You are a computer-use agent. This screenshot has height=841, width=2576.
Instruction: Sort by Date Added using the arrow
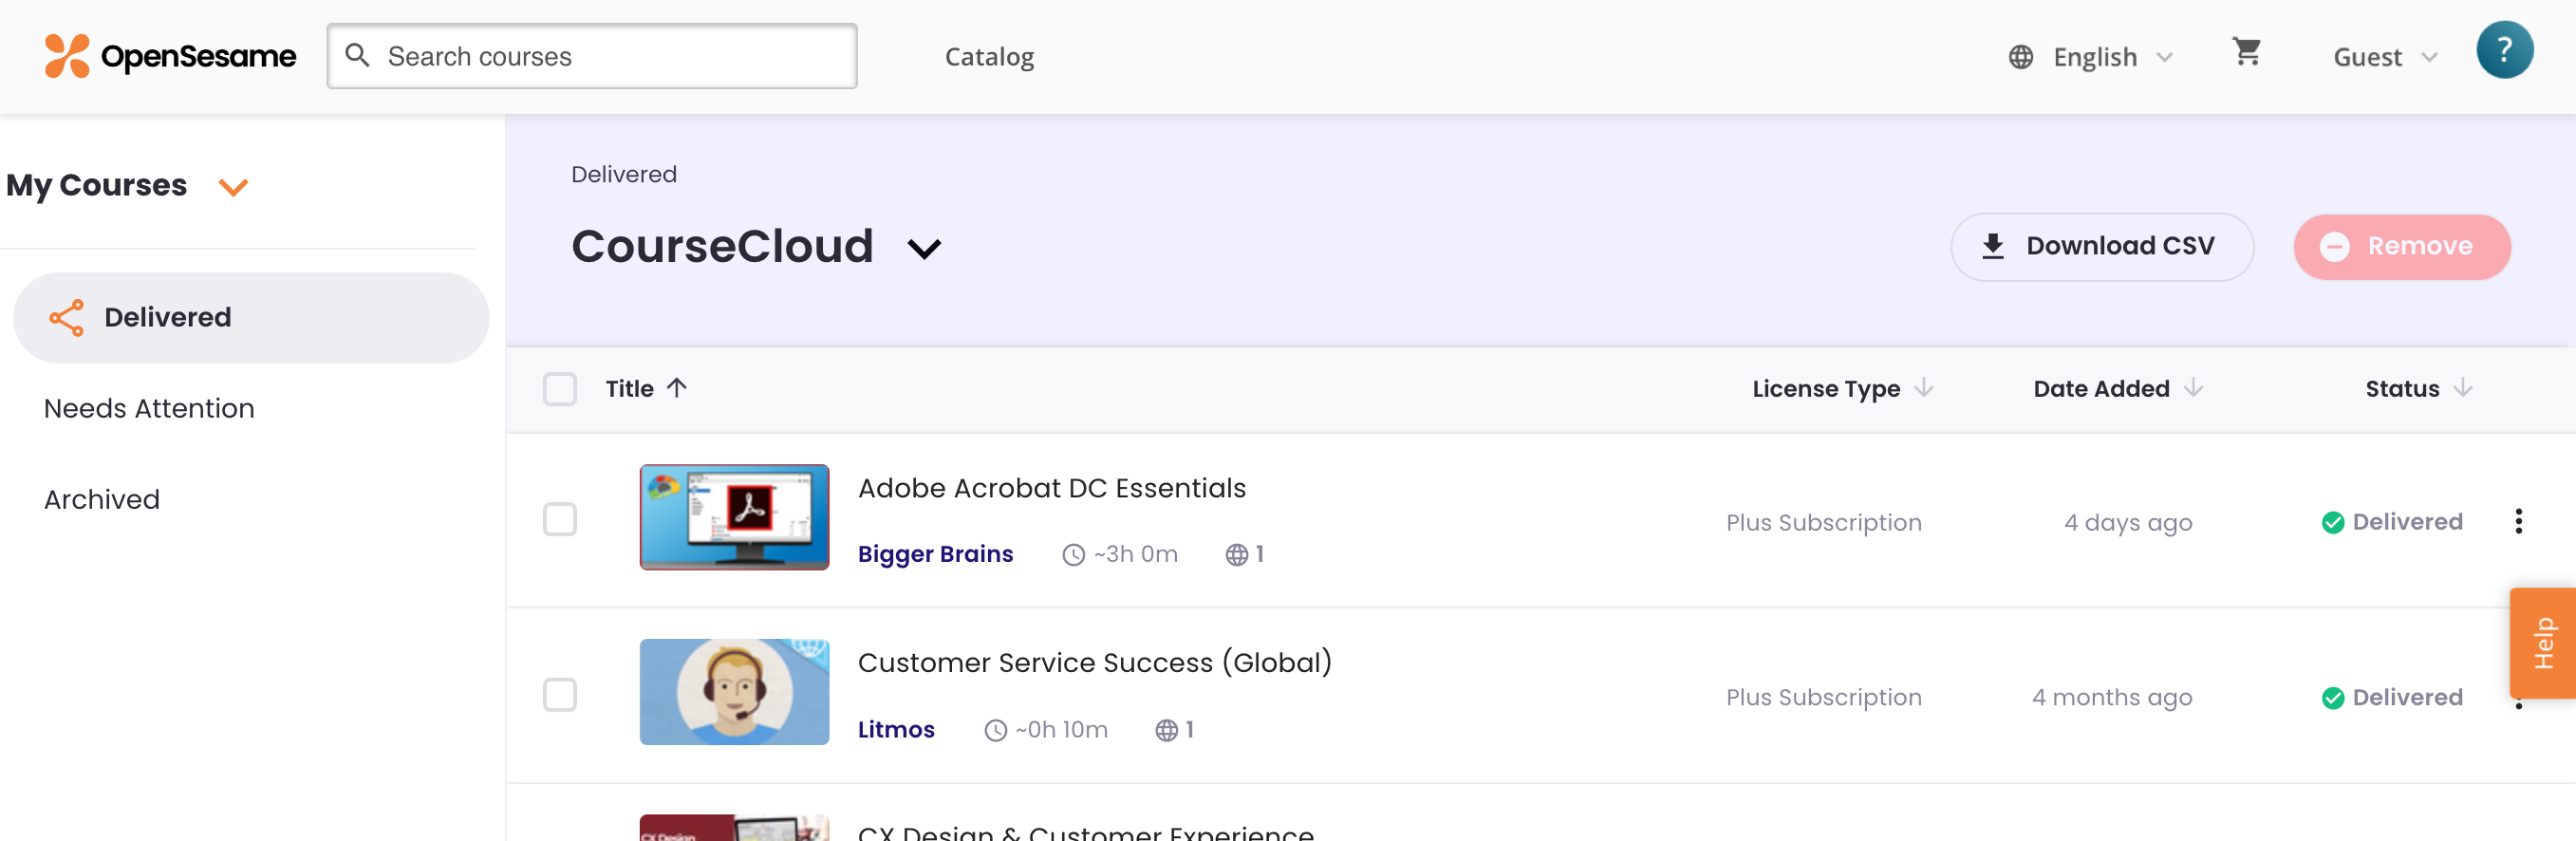pos(2193,388)
